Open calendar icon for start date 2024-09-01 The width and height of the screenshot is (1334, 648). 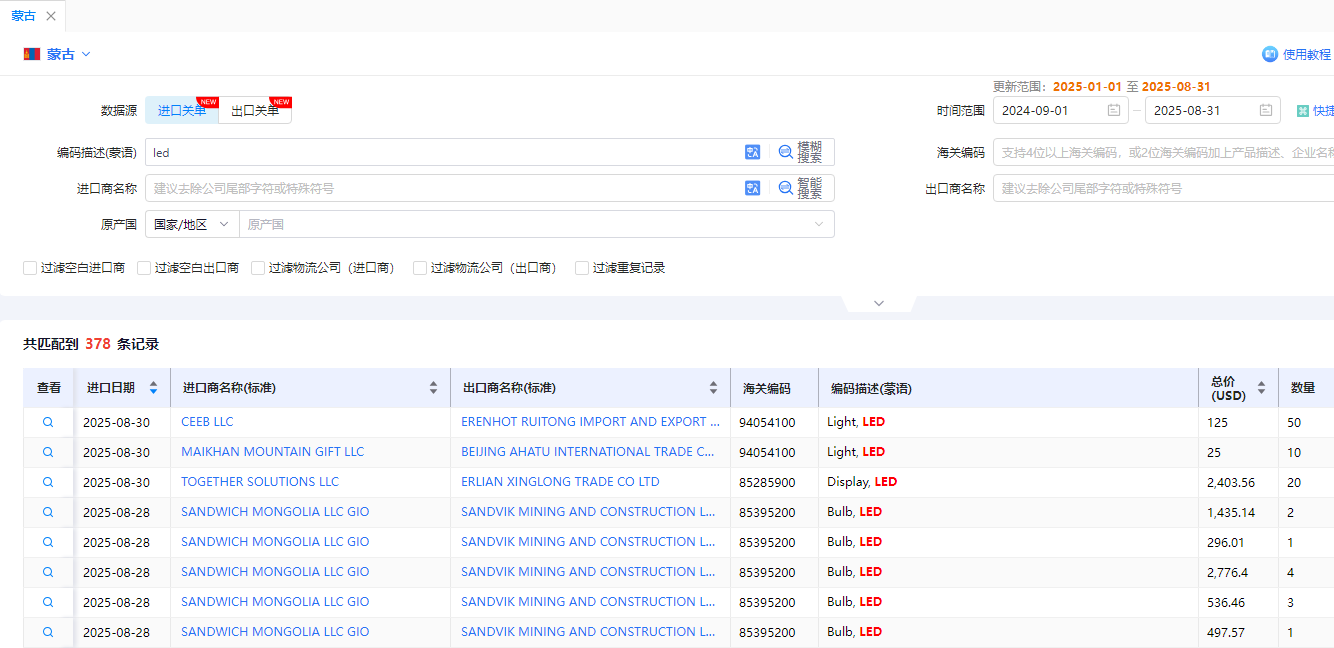pos(1114,111)
